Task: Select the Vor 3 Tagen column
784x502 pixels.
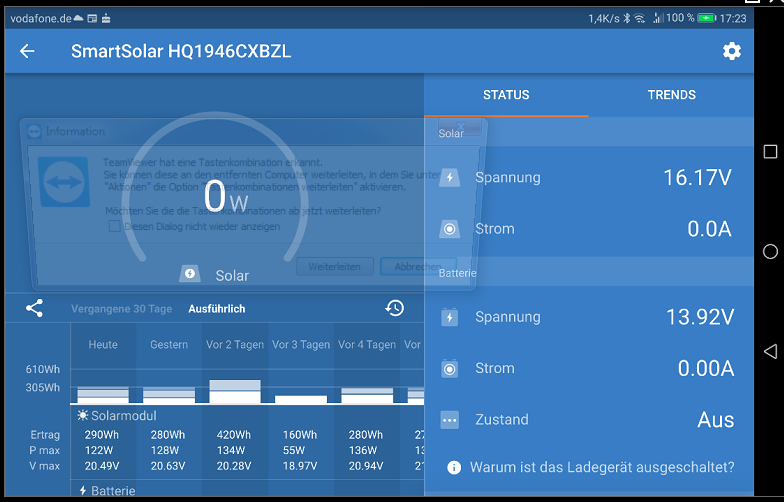Action: pyautogui.click(x=301, y=344)
